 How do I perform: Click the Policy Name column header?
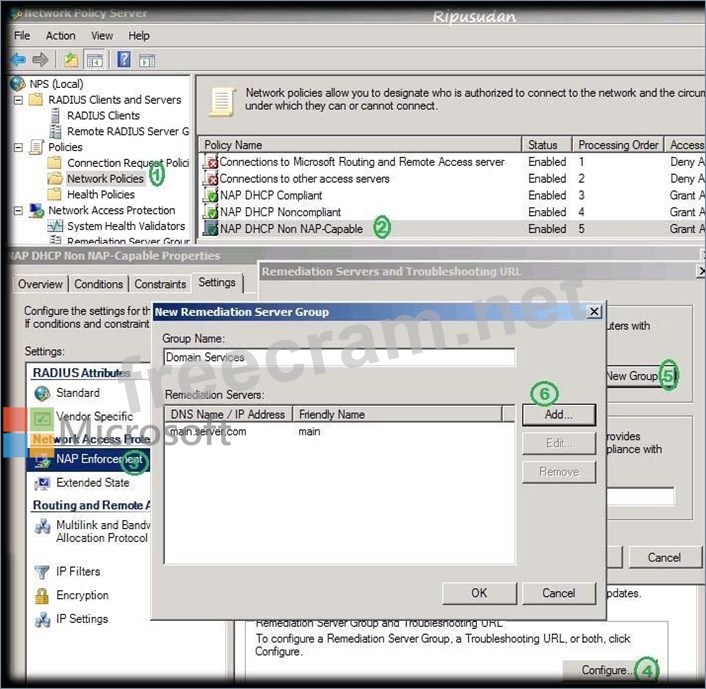click(360, 145)
